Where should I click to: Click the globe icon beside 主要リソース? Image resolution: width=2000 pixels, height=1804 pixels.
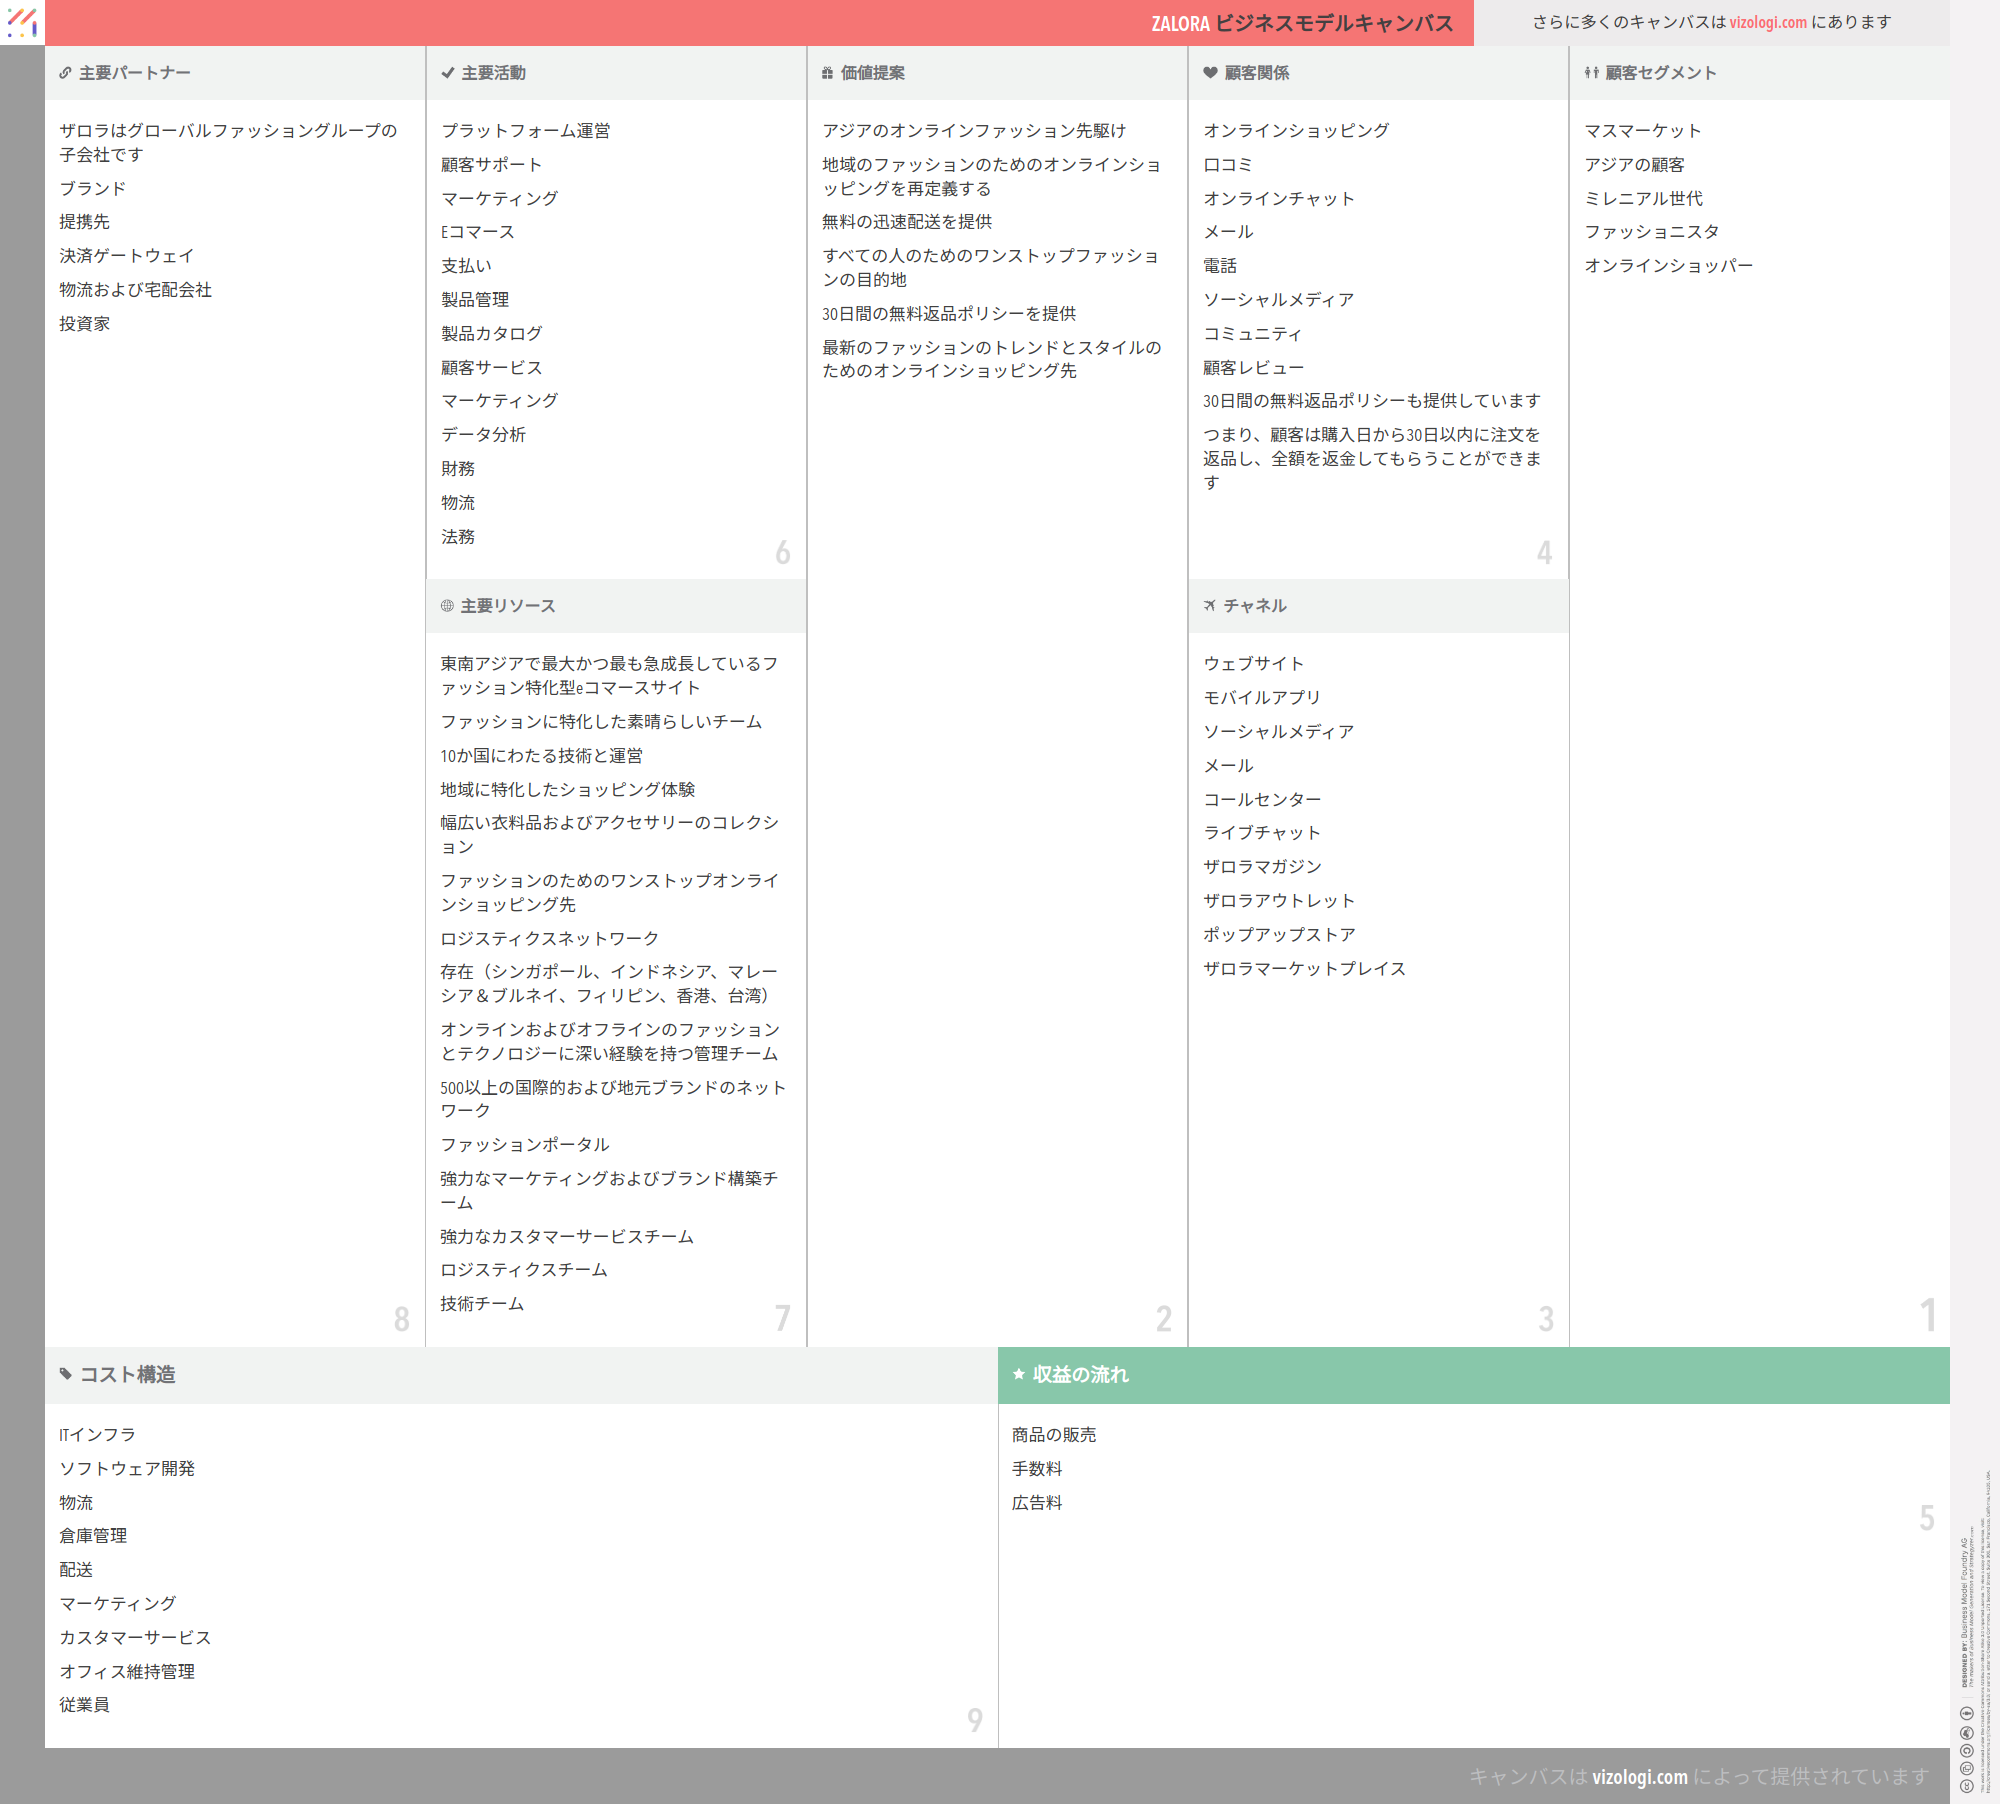tap(447, 606)
